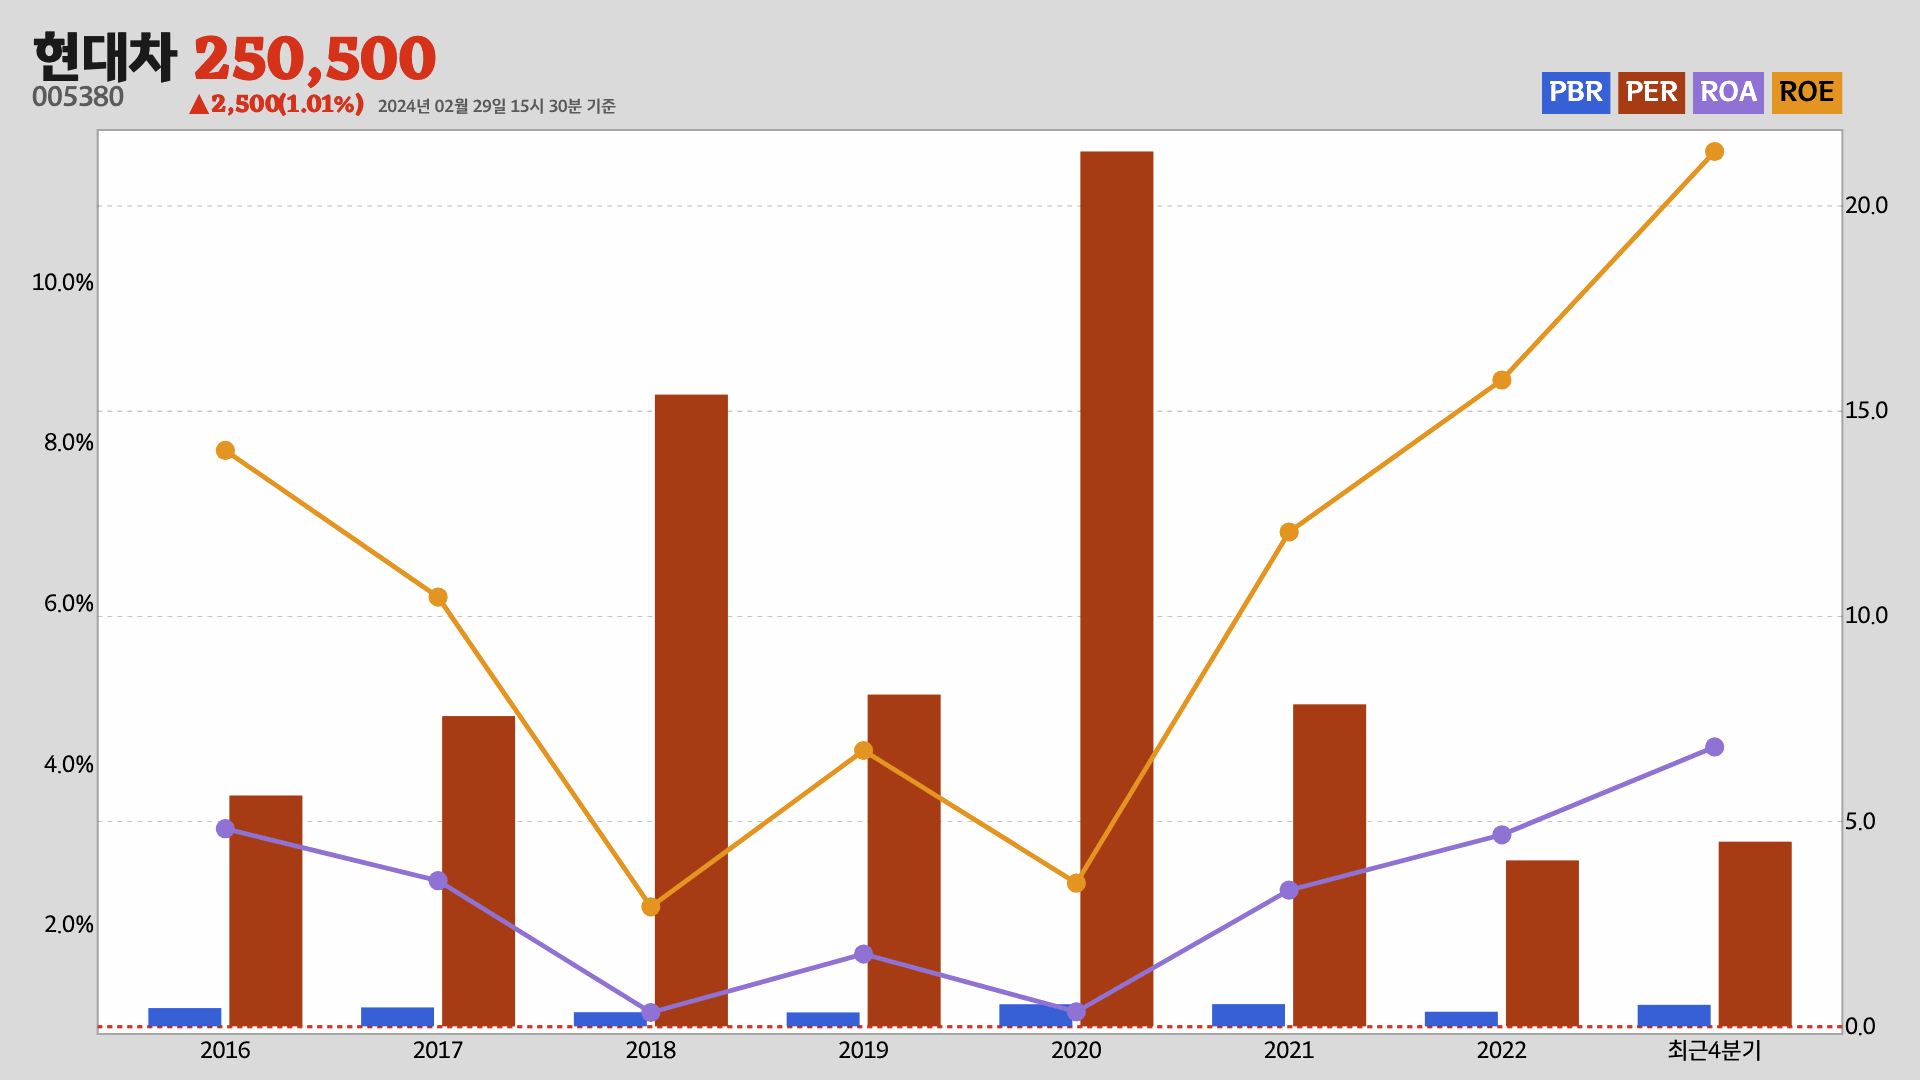The image size is (1920, 1080).
Task: Select the 2020 PER bar
Action: tap(1116, 589)
